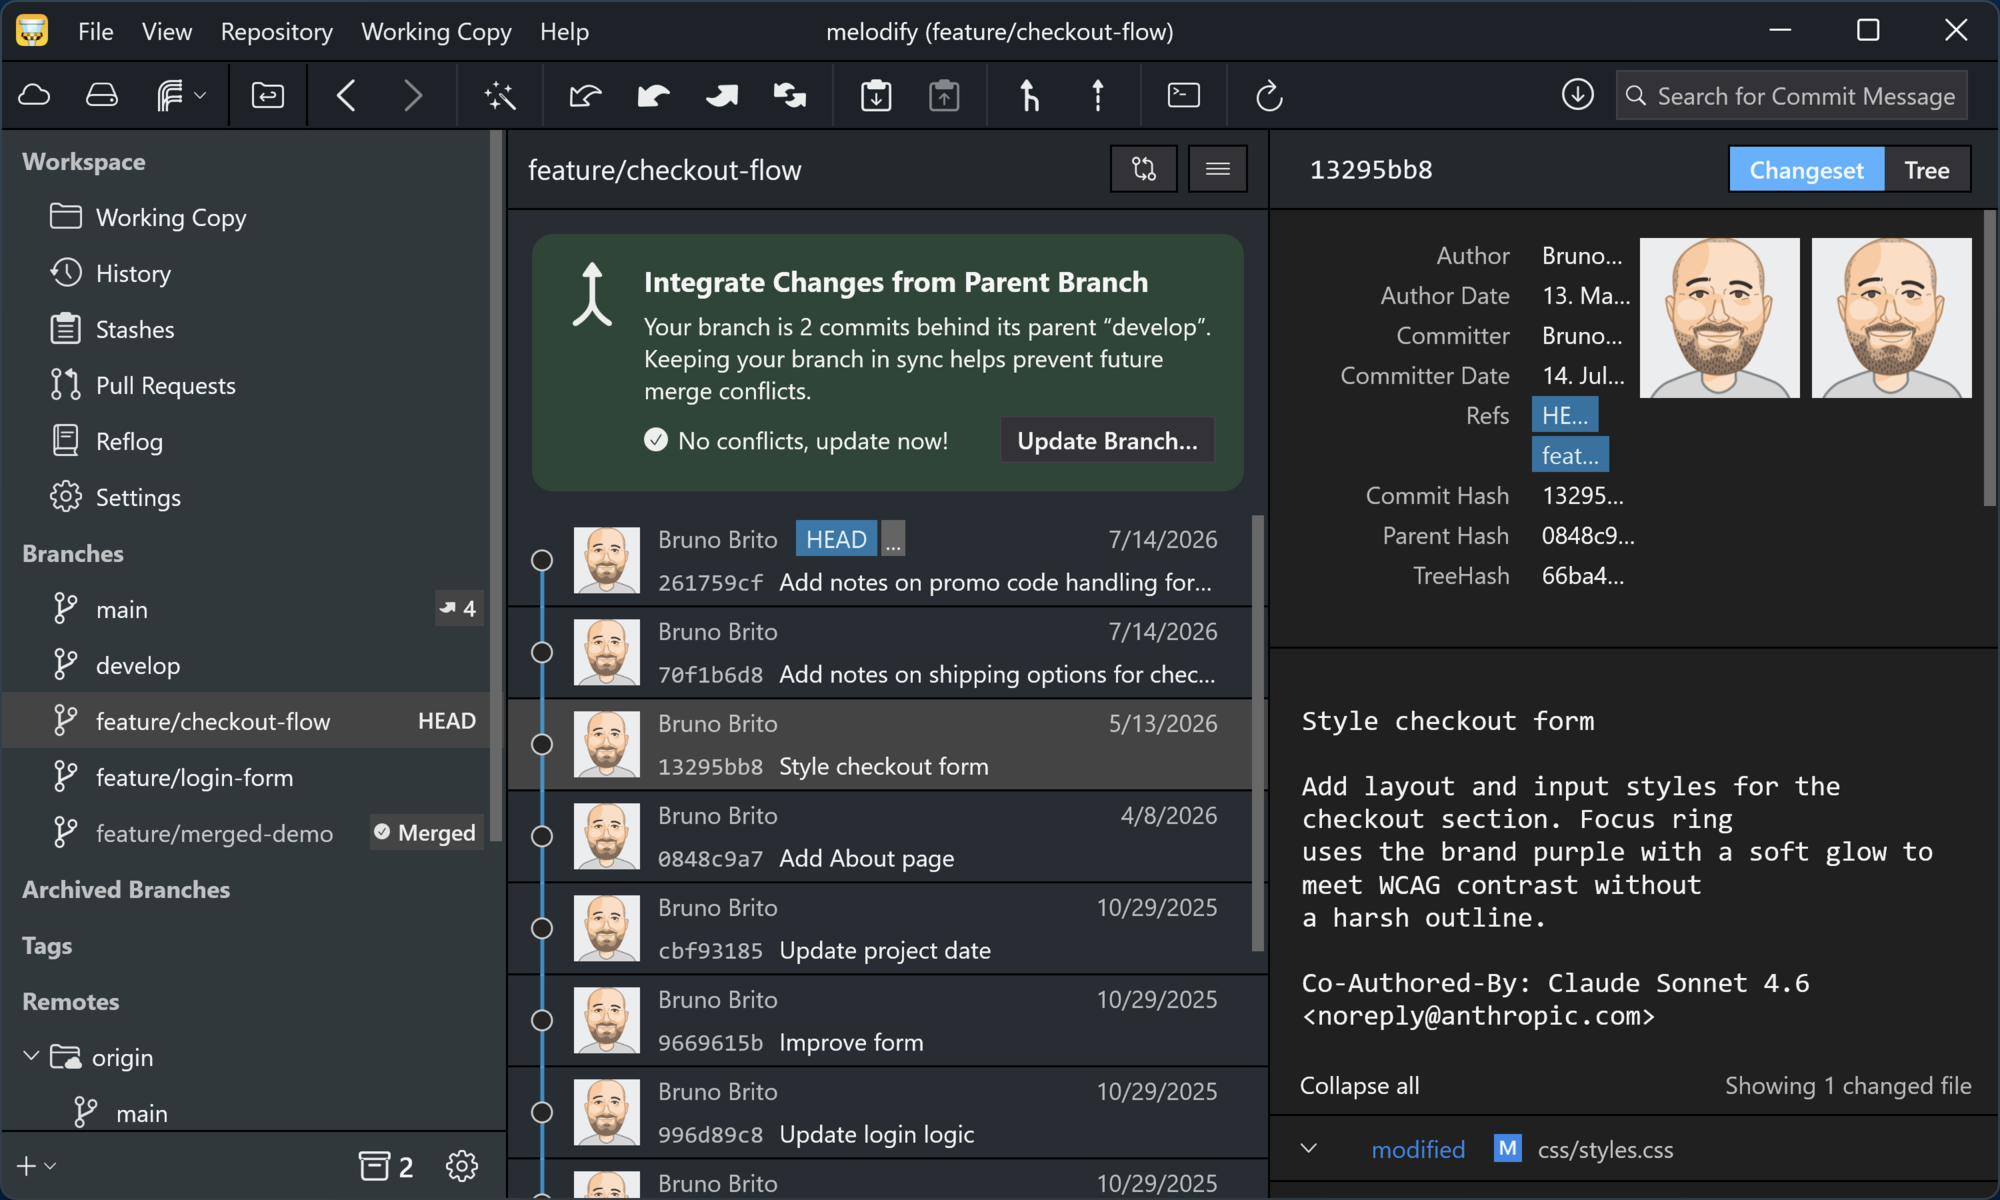Click the Refresh toolbar icon
Screen dimensions: 2000x1200
[1269, 95]
